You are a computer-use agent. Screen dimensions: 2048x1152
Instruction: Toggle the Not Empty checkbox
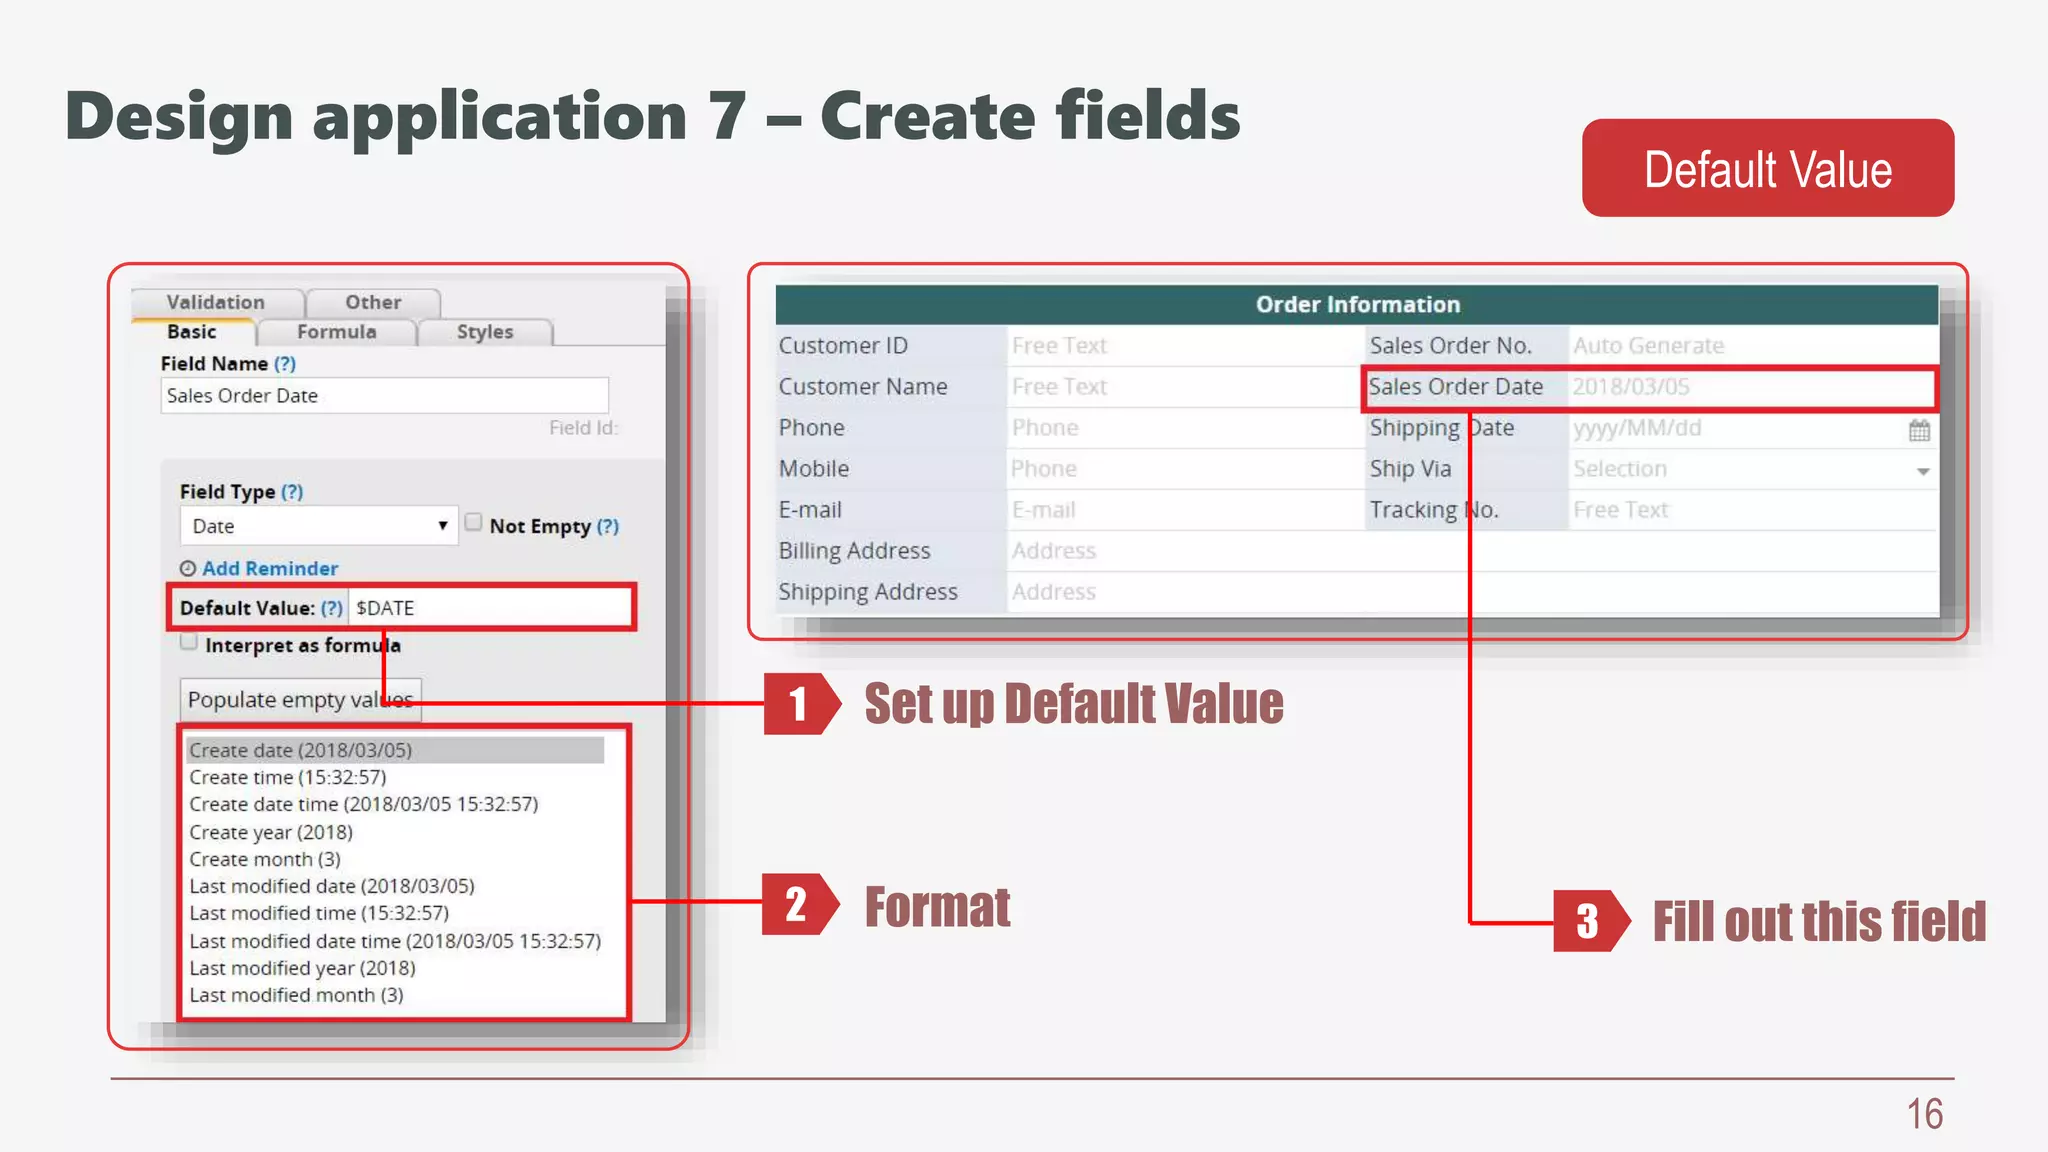point(474,522)
